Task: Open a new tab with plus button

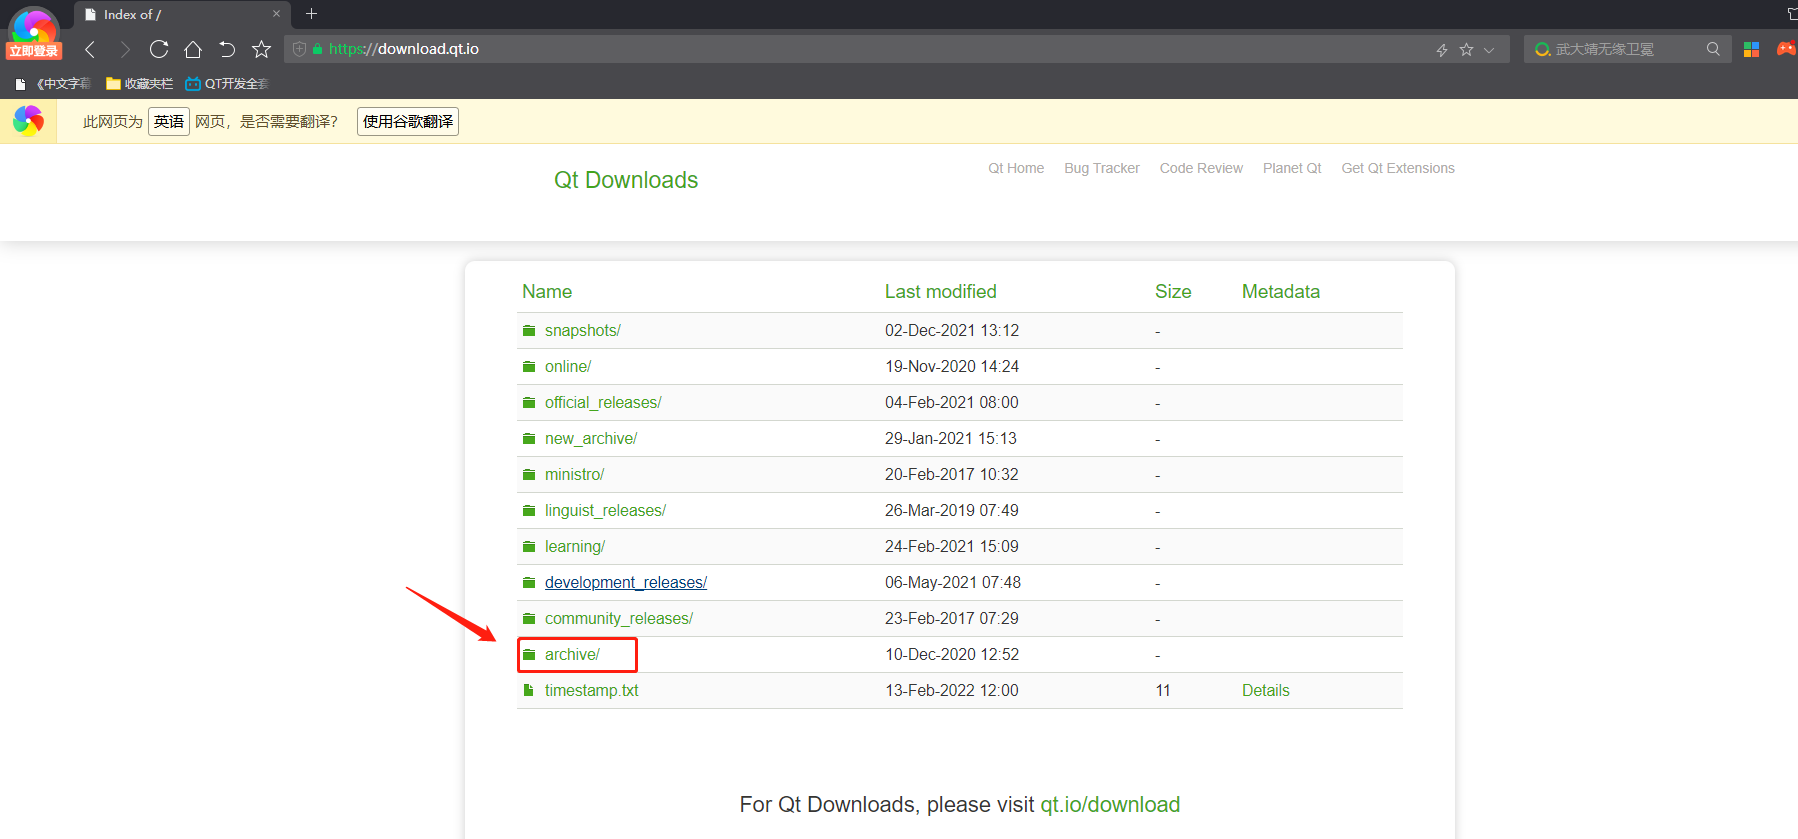Action: pyautogui.click(x=311, y=14)
